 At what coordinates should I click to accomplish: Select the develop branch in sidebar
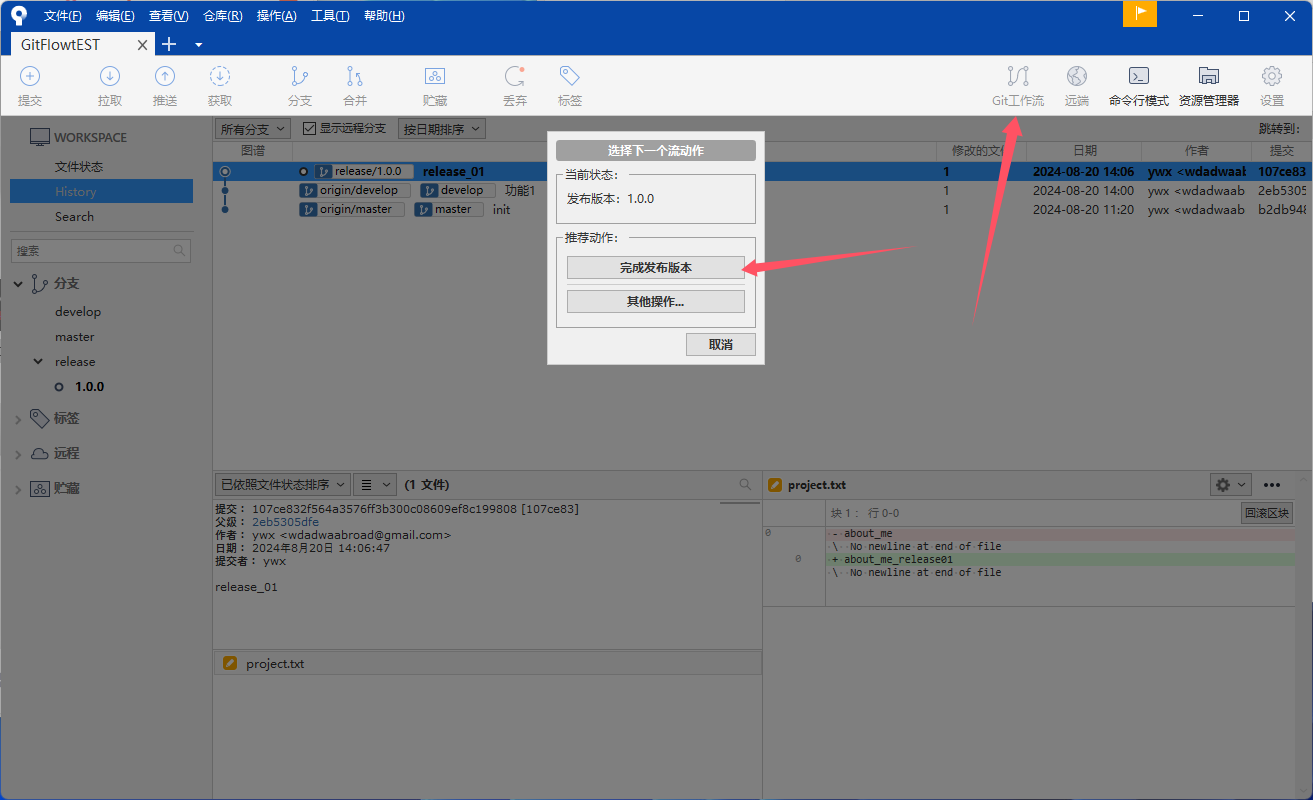click(x=78, y=312)
